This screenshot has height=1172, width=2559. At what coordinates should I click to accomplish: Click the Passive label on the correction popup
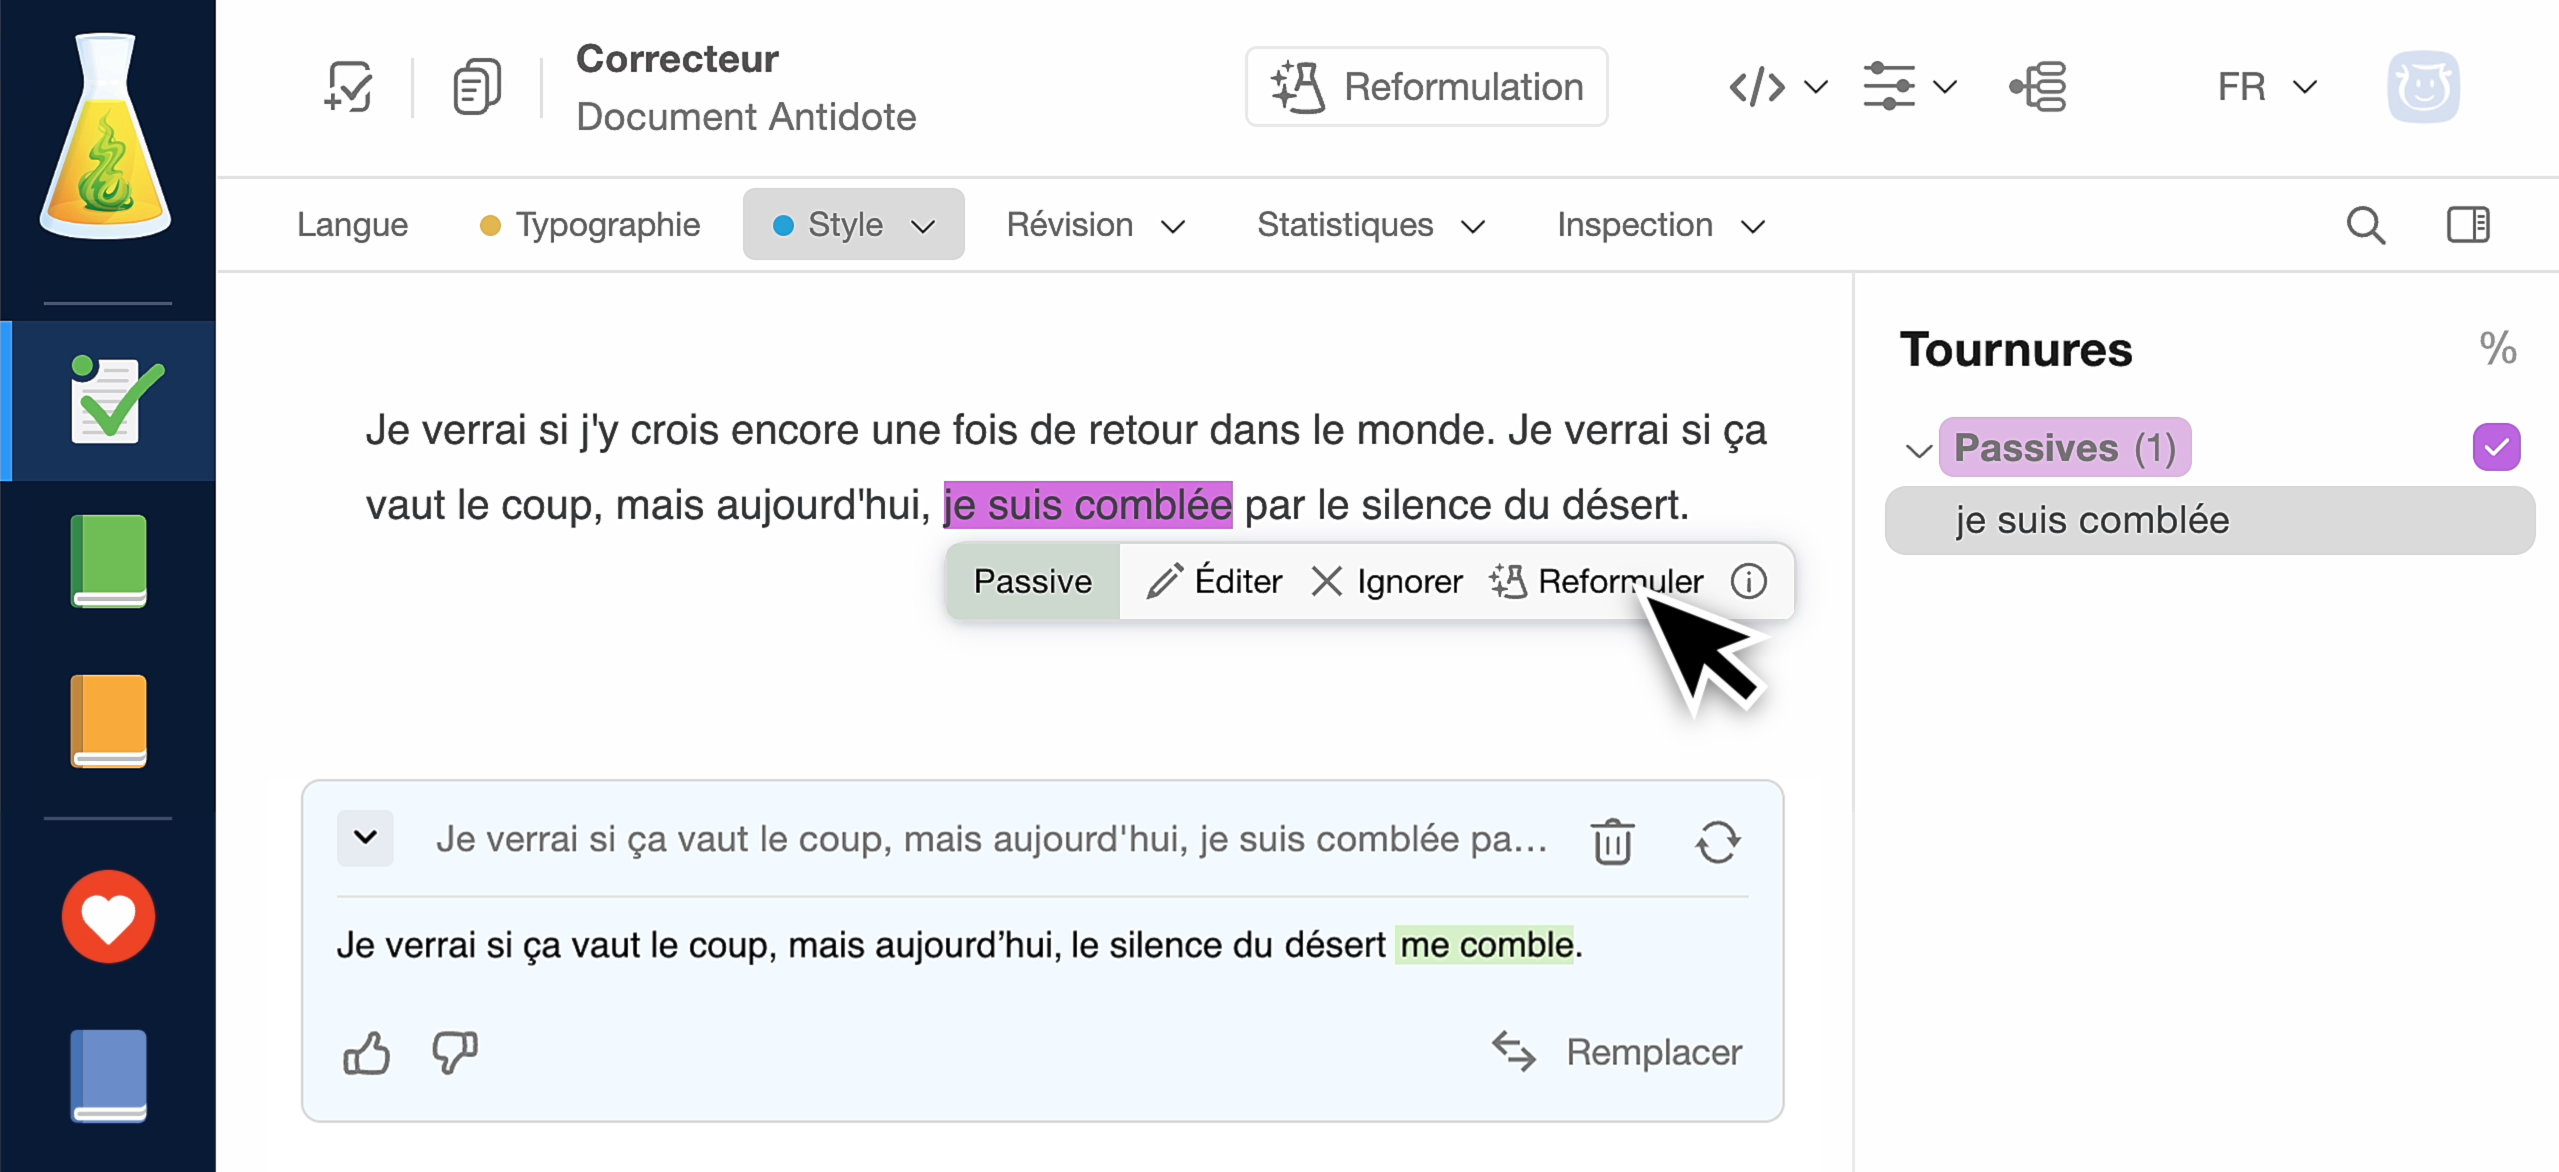tap(1031, 581)
